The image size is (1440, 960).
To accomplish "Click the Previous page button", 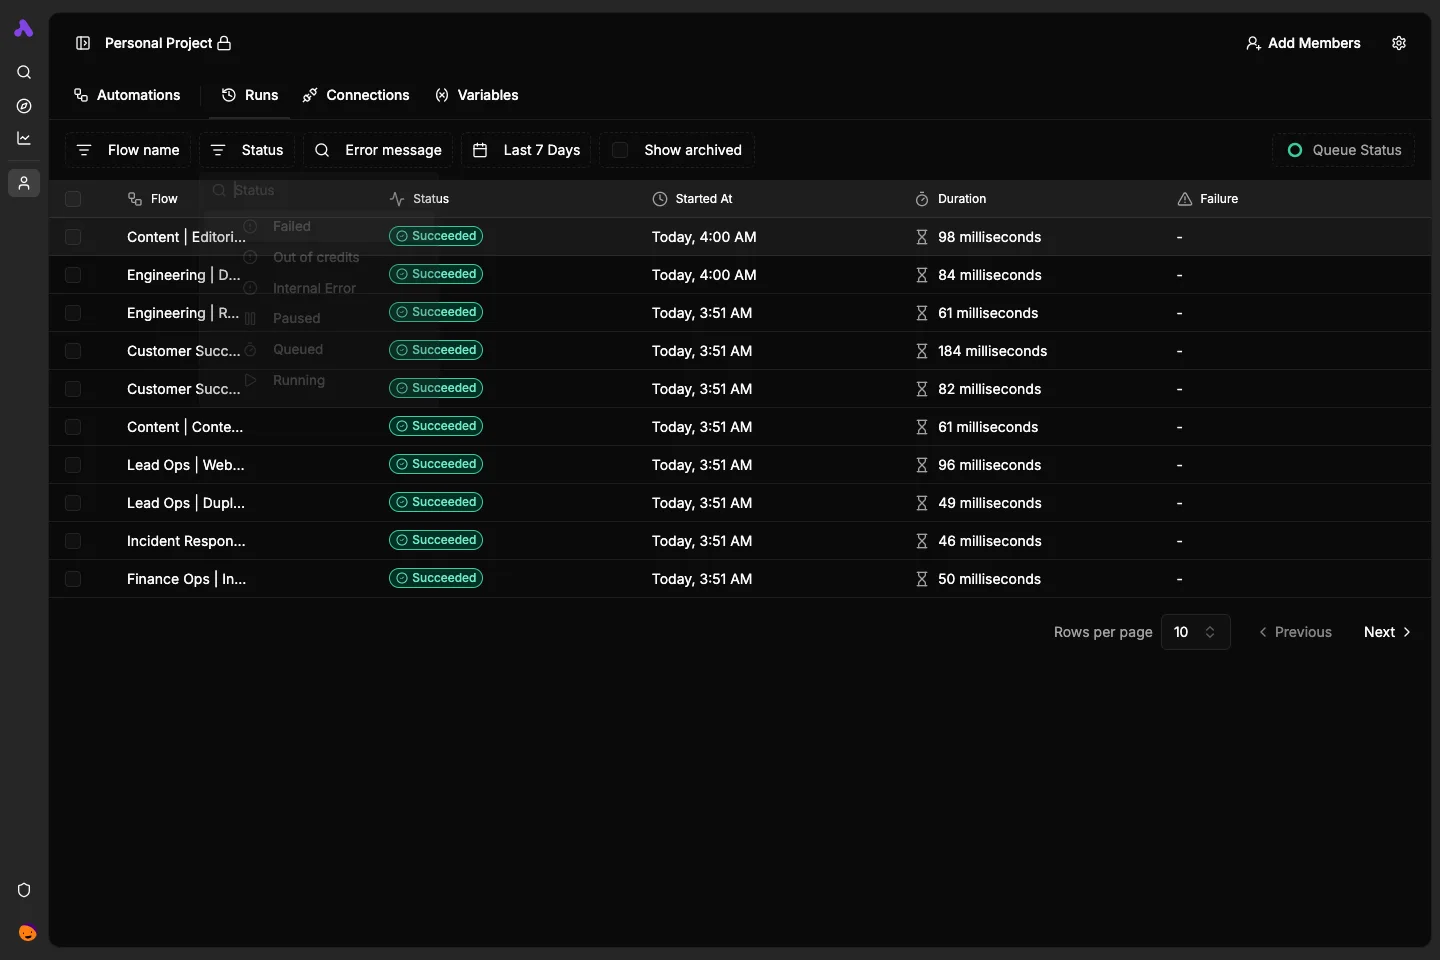I will (x=1295, y=632).
